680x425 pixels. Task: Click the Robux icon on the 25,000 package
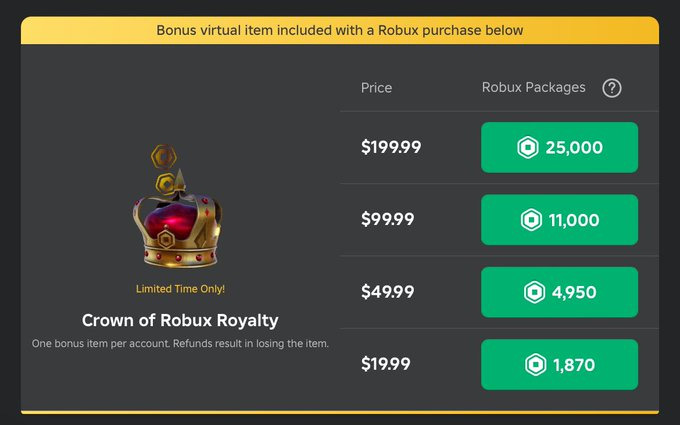coord(528,148)
